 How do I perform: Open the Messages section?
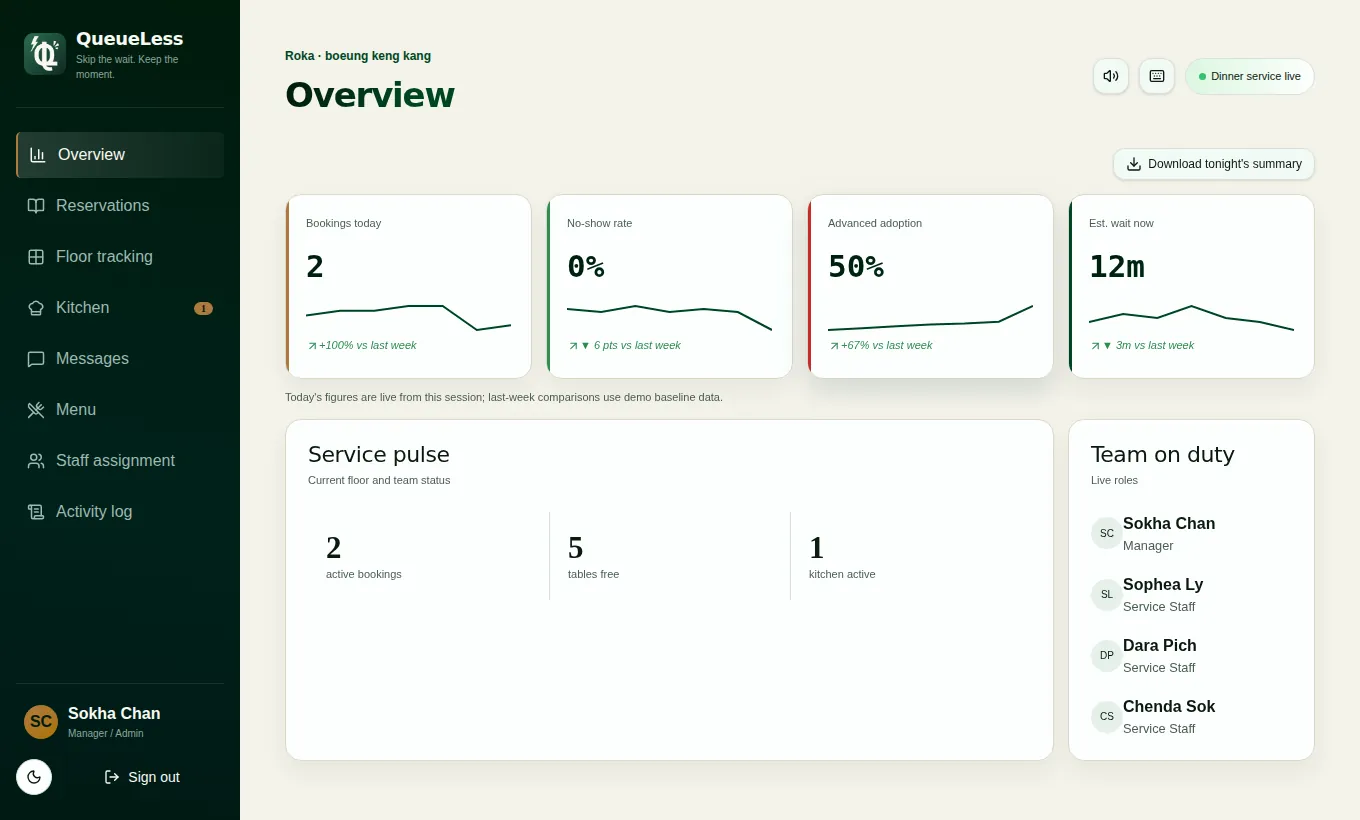pyautogui.click(x=120, y=359)
